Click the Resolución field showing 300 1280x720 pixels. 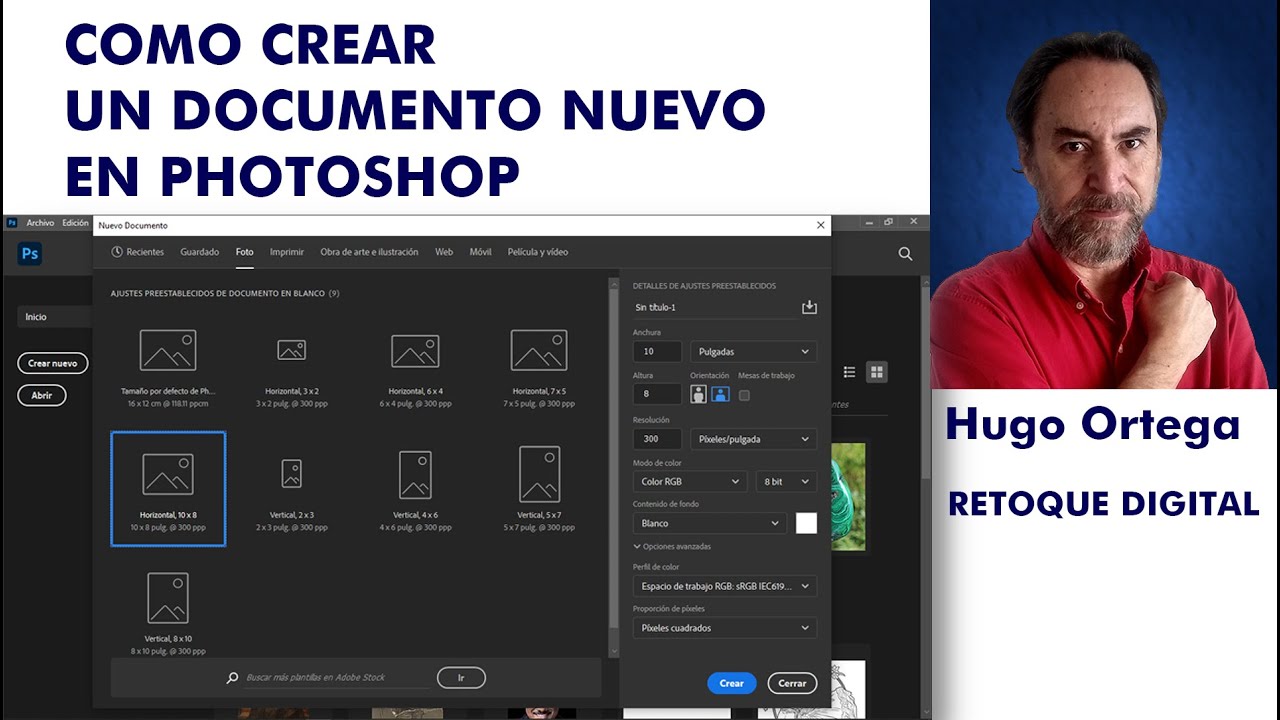657,439
